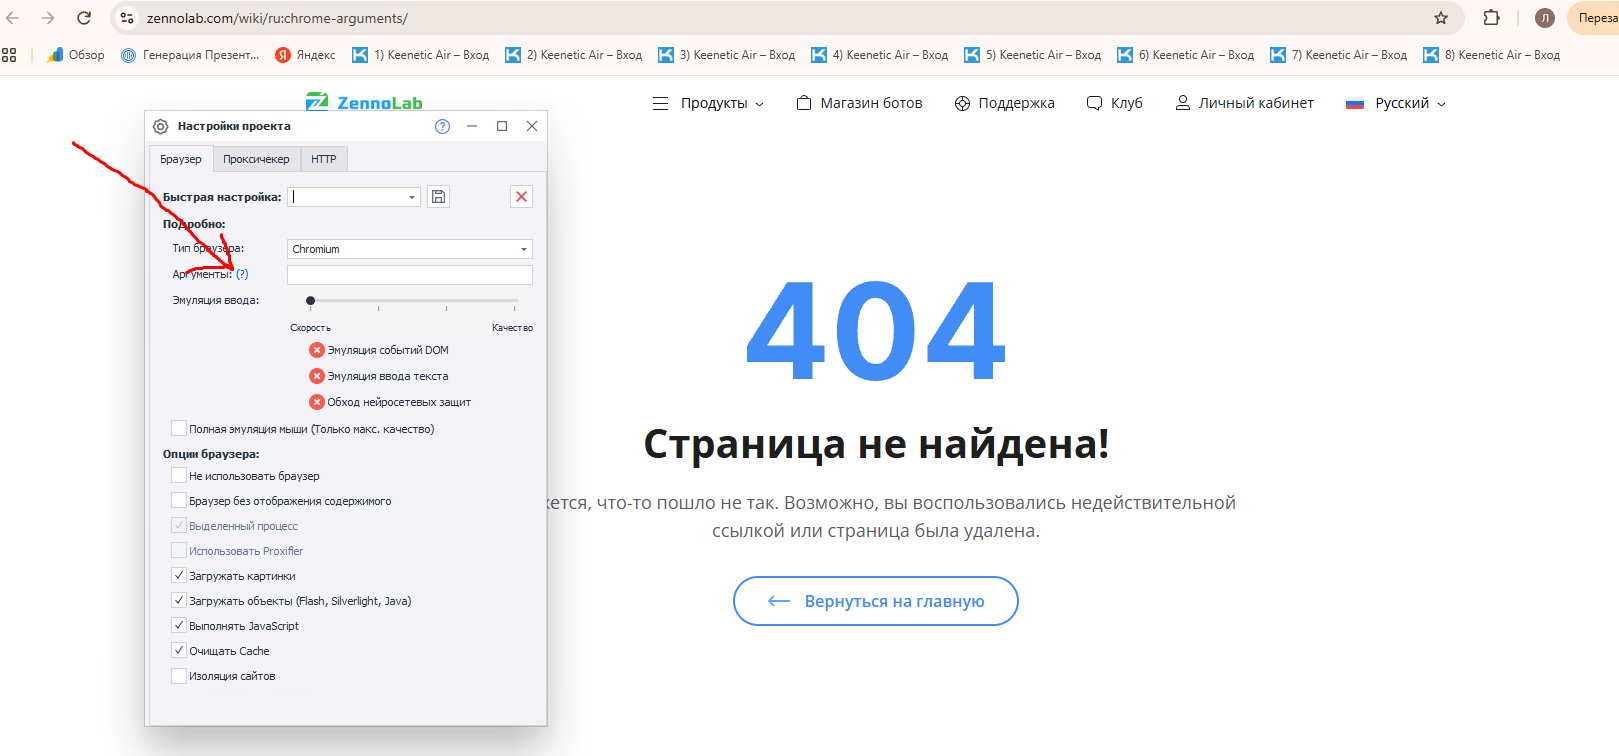Click the red cross next to Эмуляция ввода текста
Viewport: 1619px width, 756px height.
point(317,376)
